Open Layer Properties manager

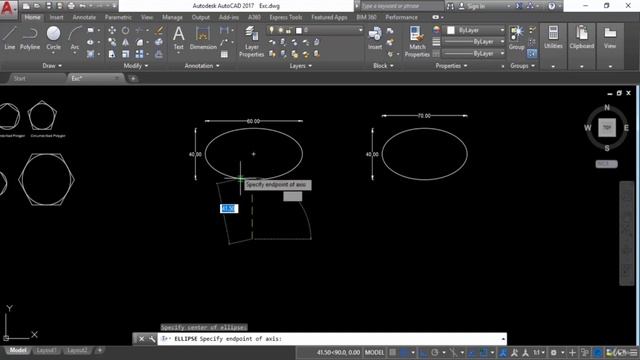coord(251,42)
